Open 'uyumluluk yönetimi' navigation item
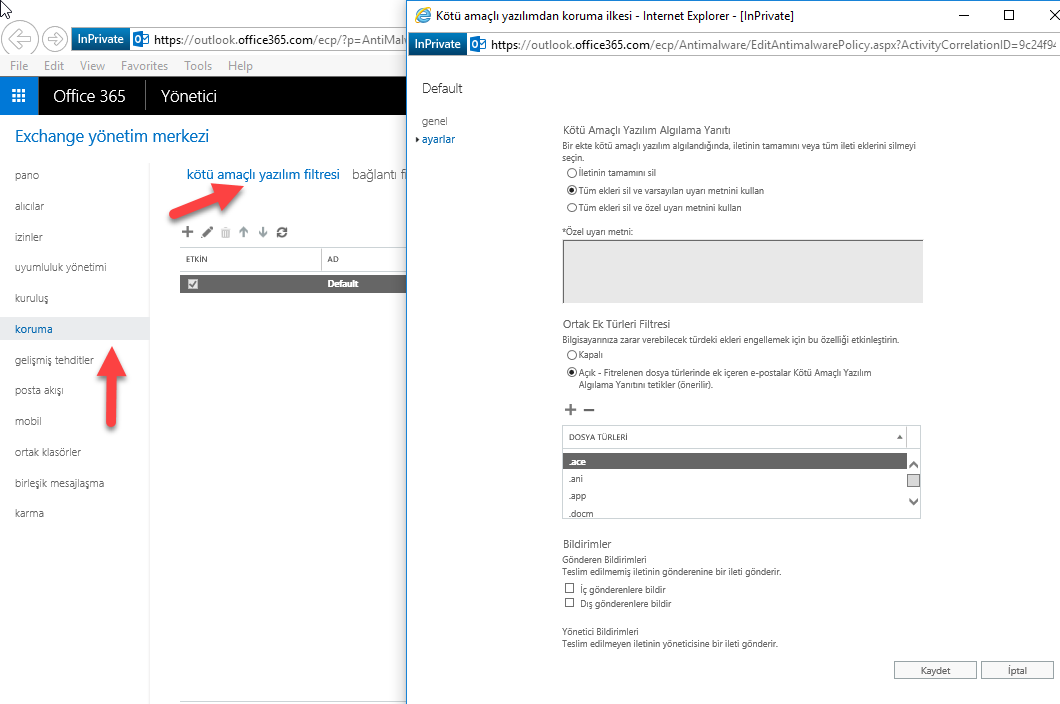The width and height of the screenshot is (1060, 704). [61, 267]
